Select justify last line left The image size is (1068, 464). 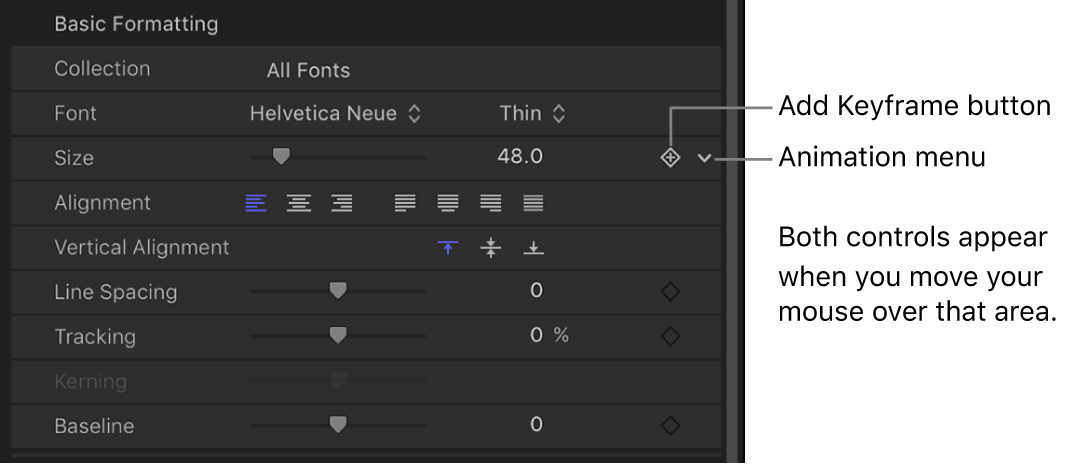[x=405, y=203]
